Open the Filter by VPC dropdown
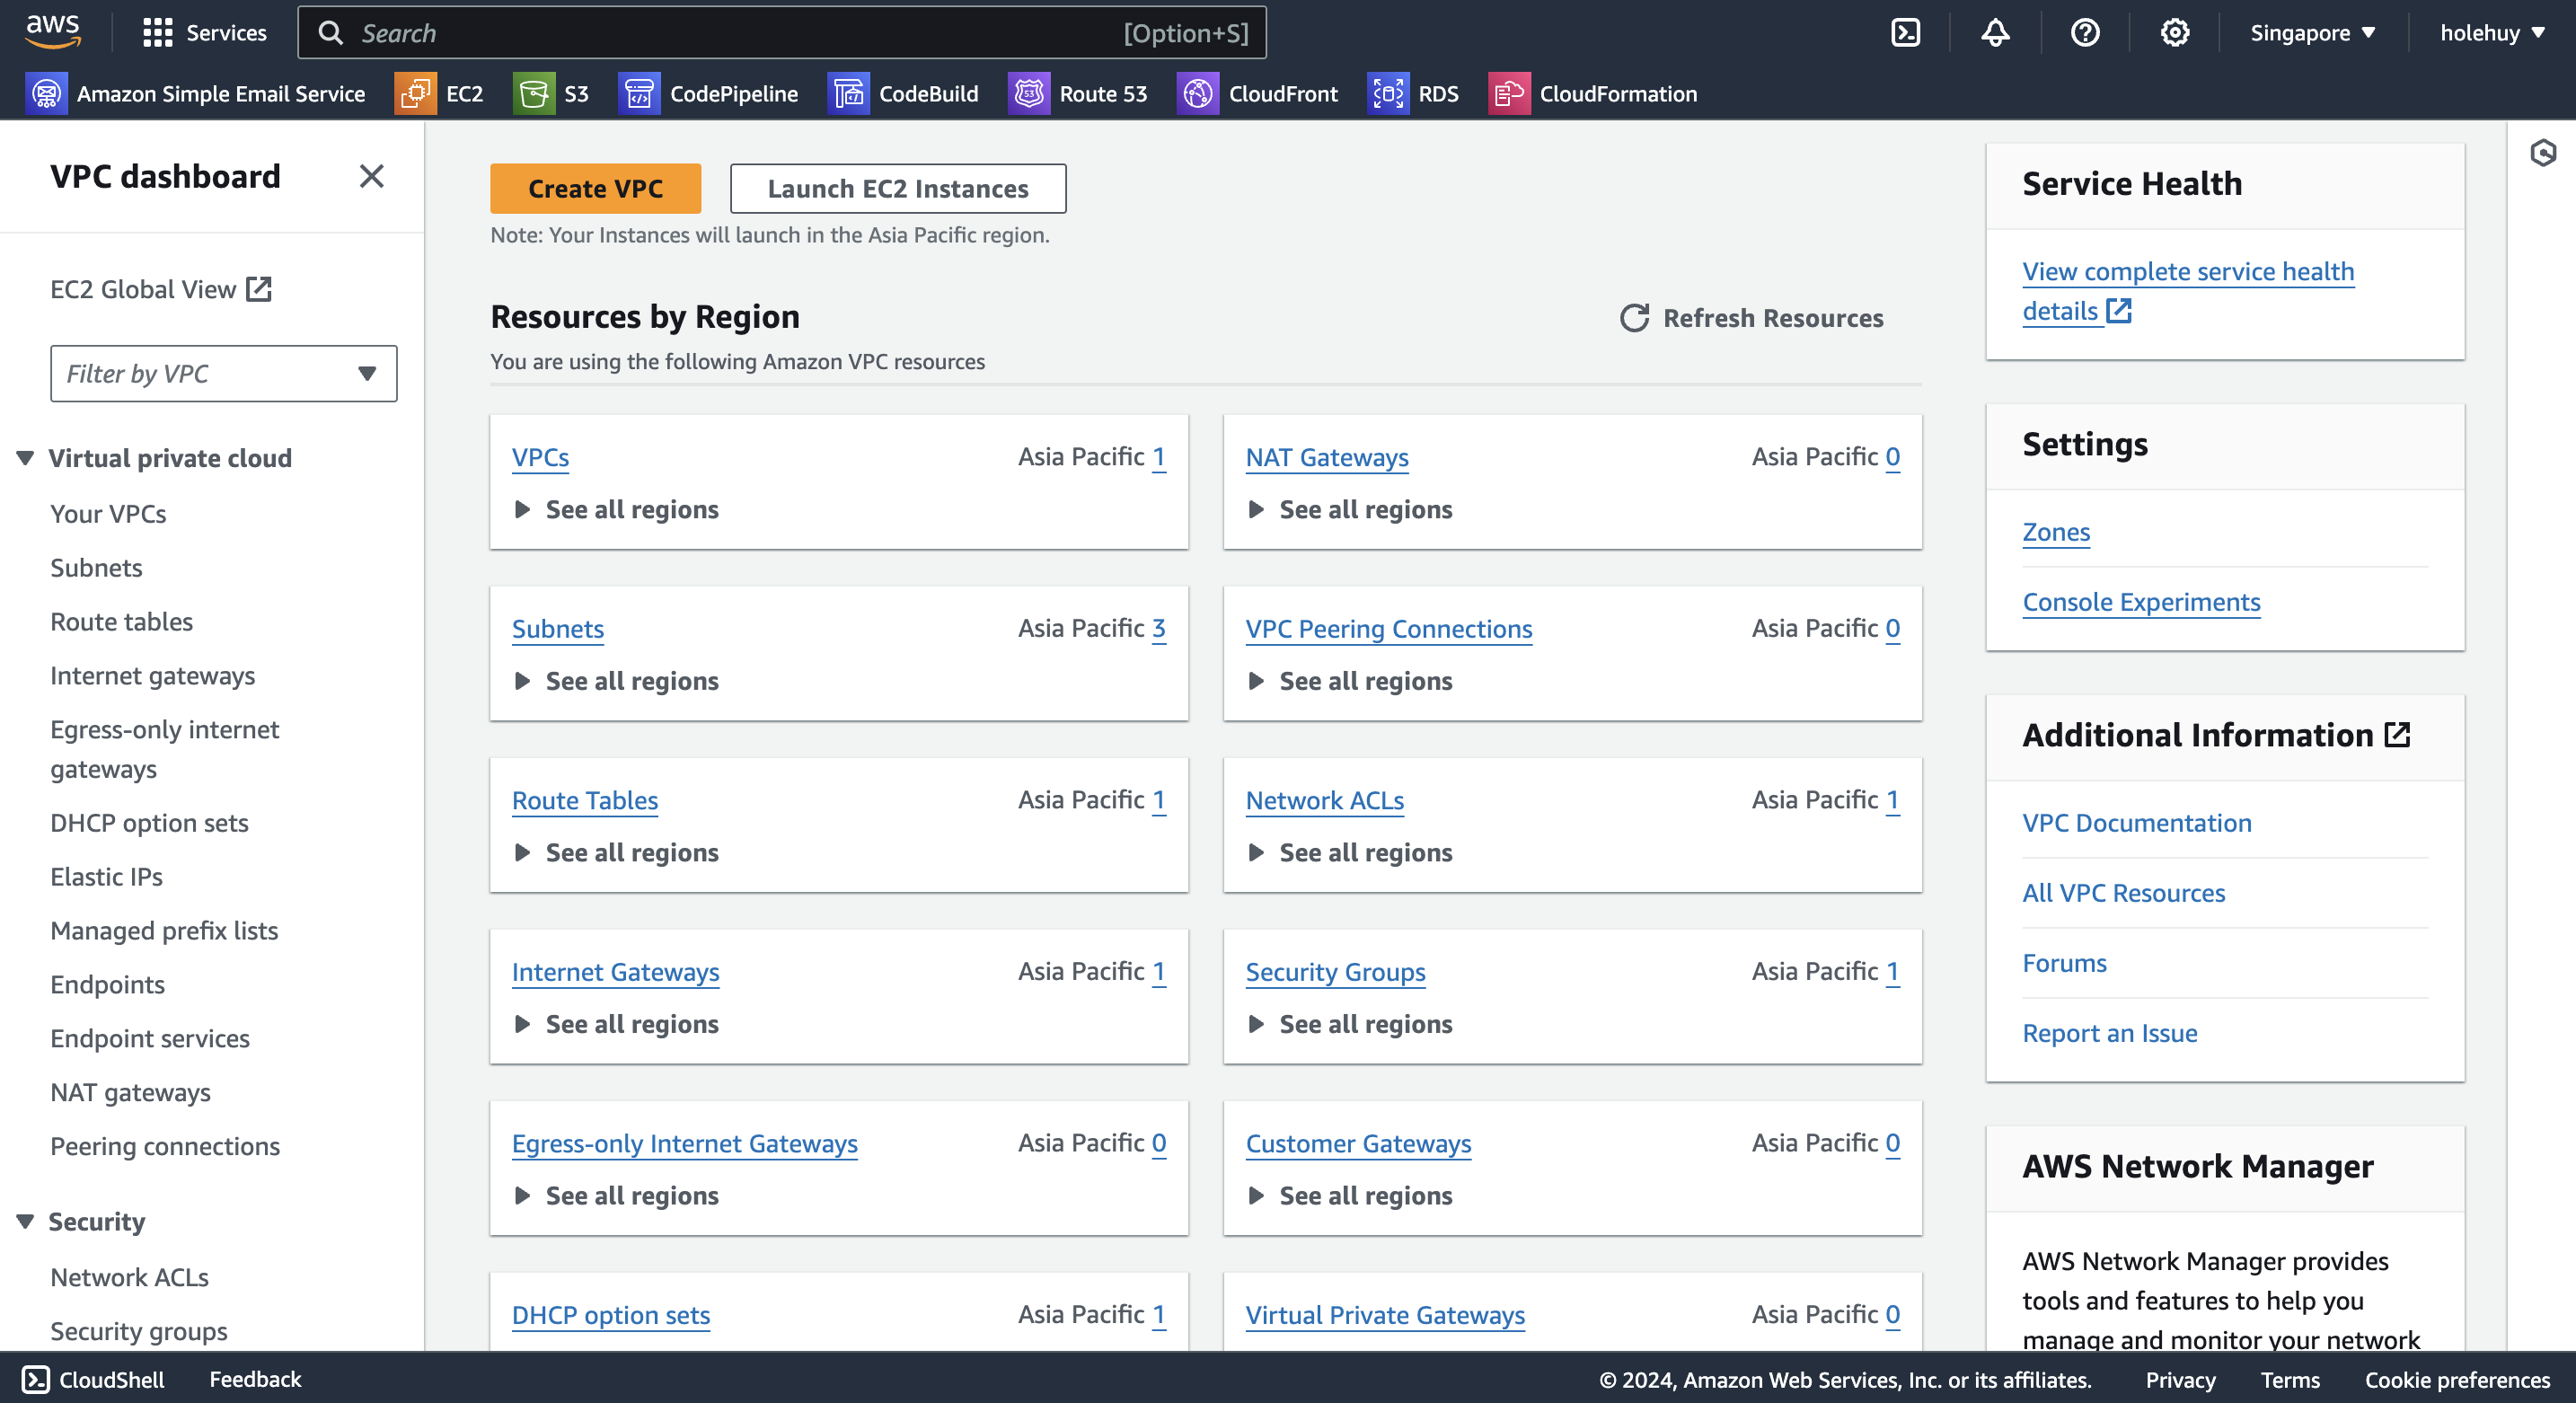The image size is (2576, 1403). (224, 374)
